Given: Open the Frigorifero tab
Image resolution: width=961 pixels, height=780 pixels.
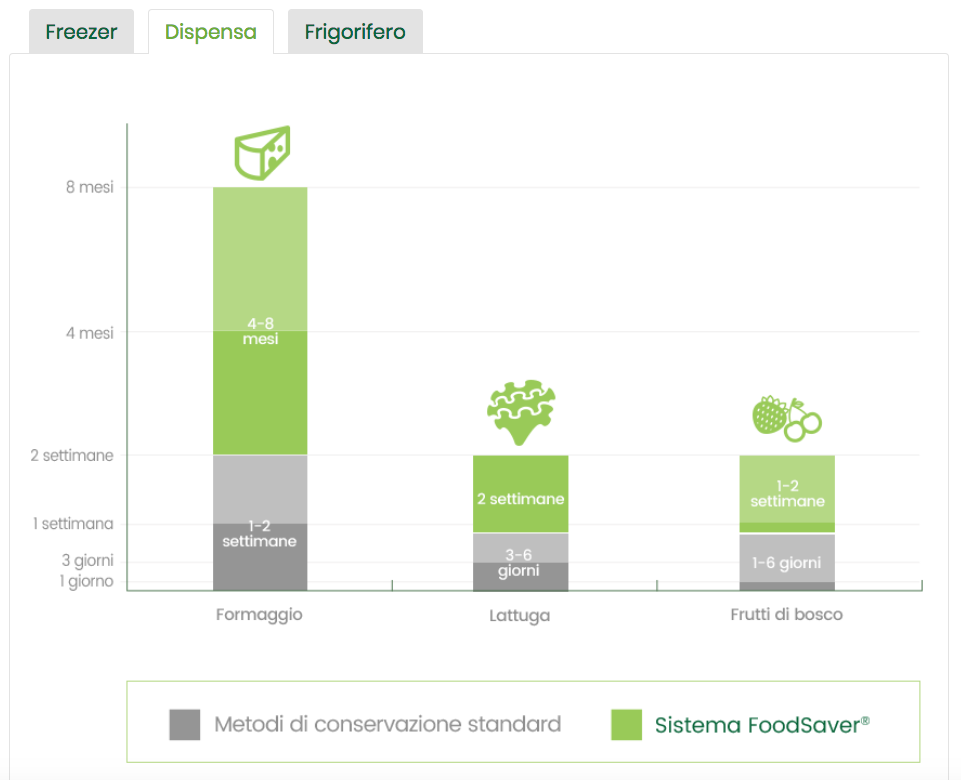Looking at the screenshot, I should point(355,32).
